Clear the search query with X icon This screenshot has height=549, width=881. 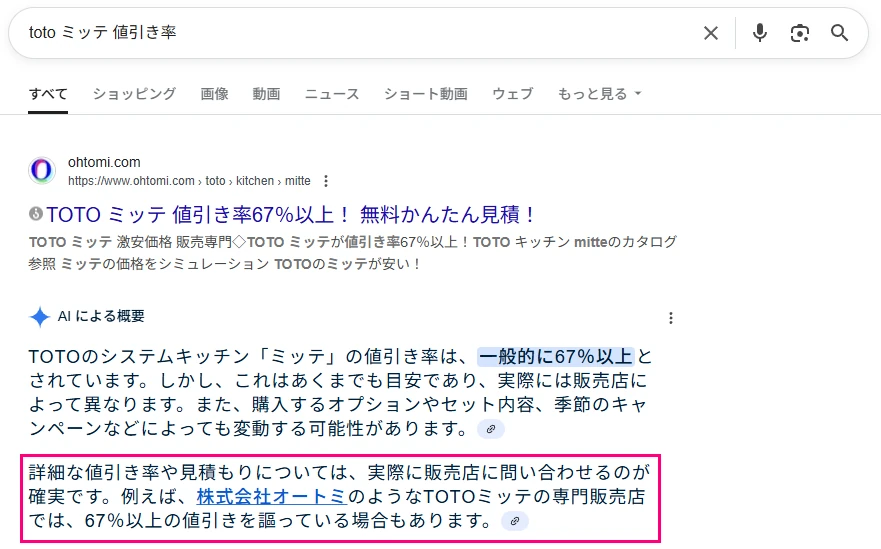(711, 33)
